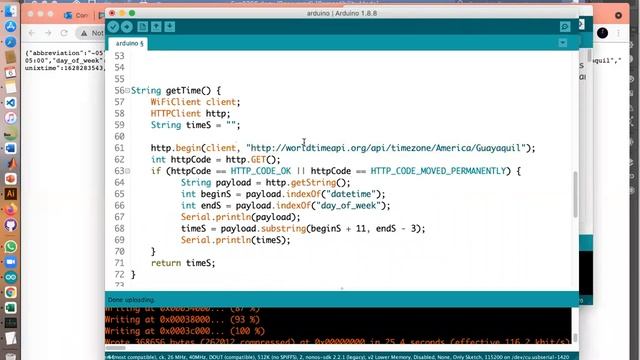Open WhatsApp from the Dock
Image resolution: width=640 pixels, height=360 pixels.
[11, 247]
